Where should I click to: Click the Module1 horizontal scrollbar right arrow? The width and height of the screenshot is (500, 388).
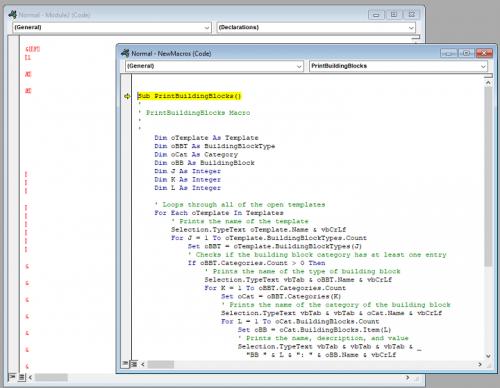408,377
